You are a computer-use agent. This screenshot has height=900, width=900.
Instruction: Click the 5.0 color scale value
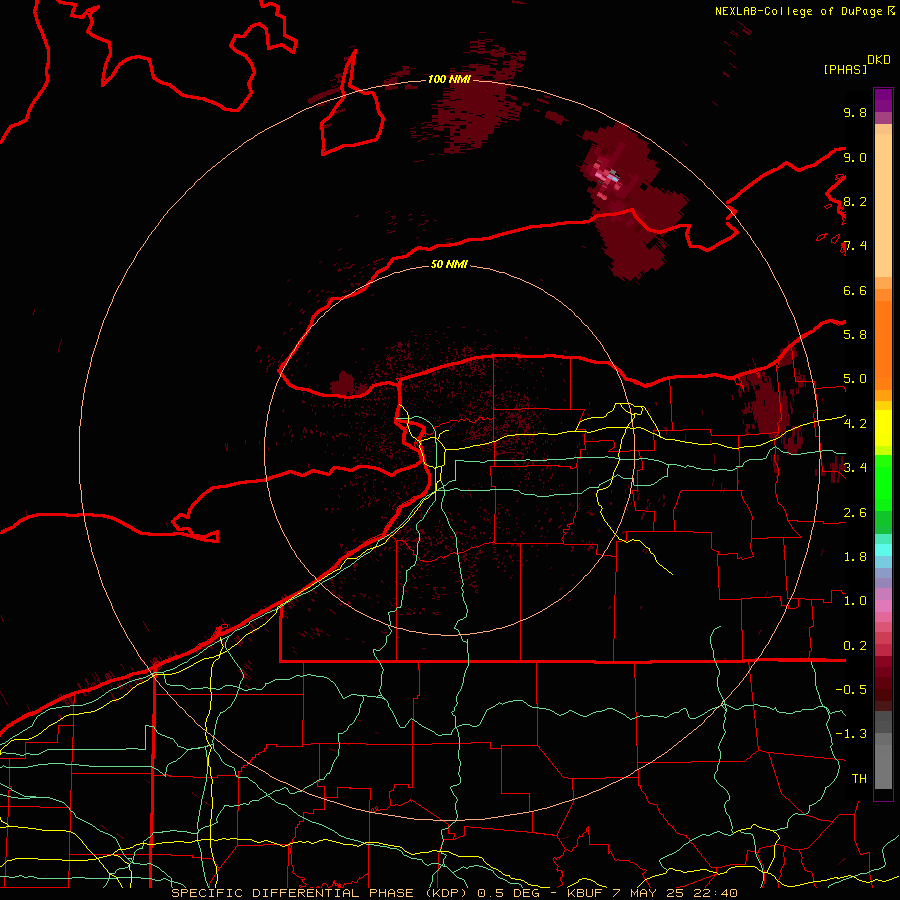855,379
